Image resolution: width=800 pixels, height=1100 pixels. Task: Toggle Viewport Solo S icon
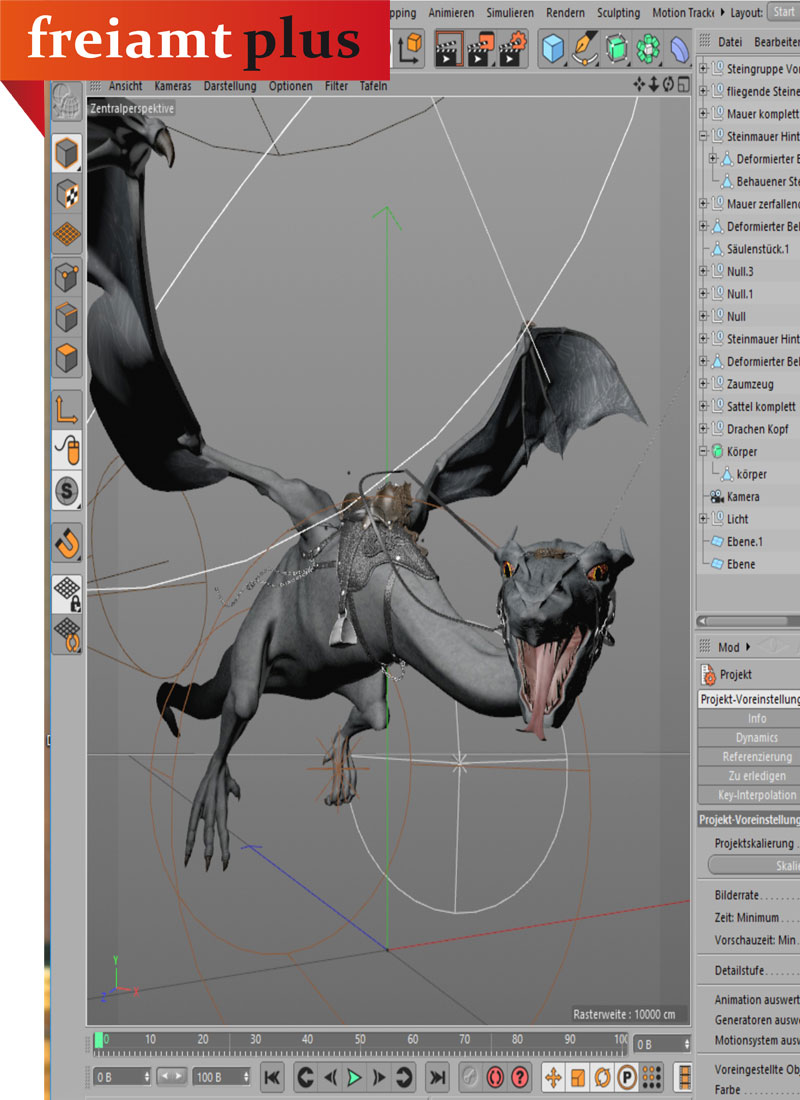67,490
